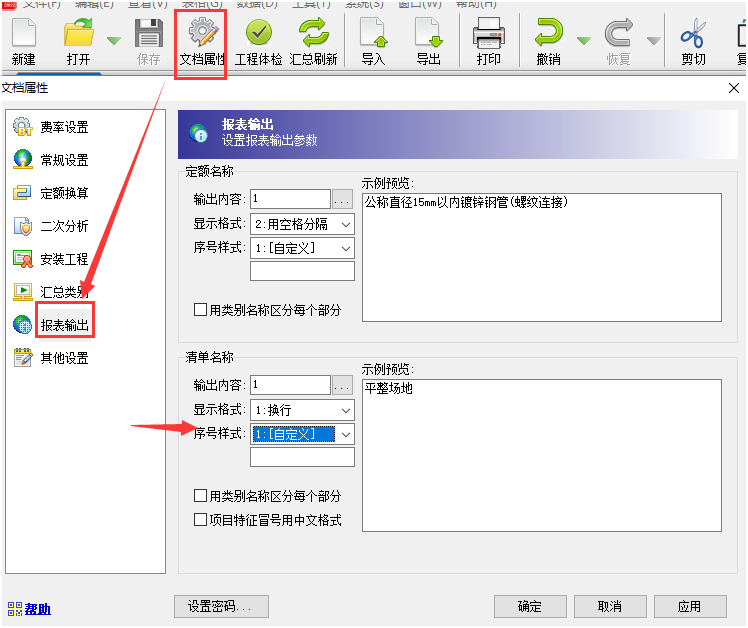Viewport: 748px width, 628px height.
Task: Click the 导入 import icon
Action: (373, 36)
